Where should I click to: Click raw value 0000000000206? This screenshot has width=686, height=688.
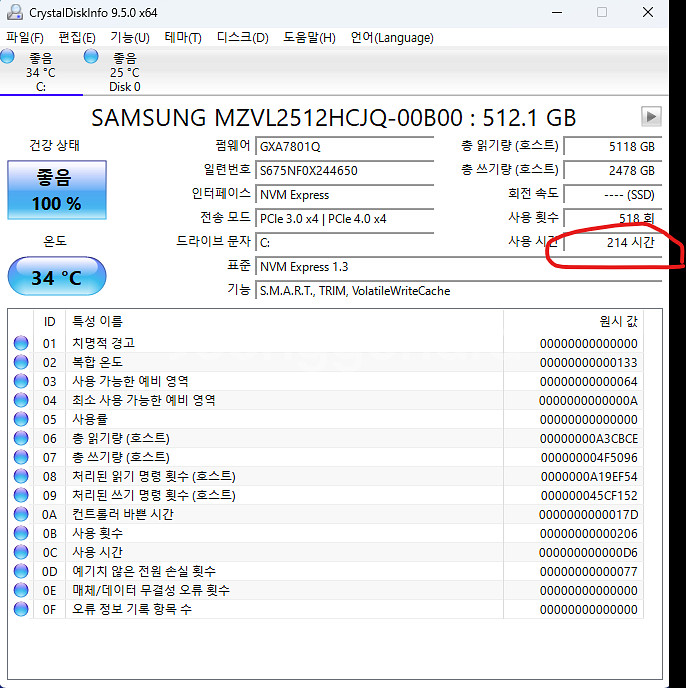[x=589, y=534]
